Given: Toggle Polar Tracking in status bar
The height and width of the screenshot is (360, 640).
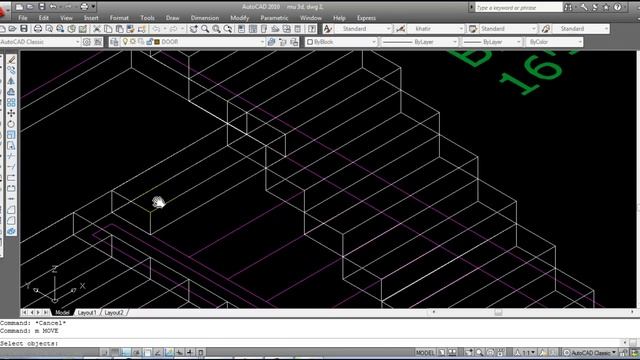Looking at the screenshot, I should point(137,352).
